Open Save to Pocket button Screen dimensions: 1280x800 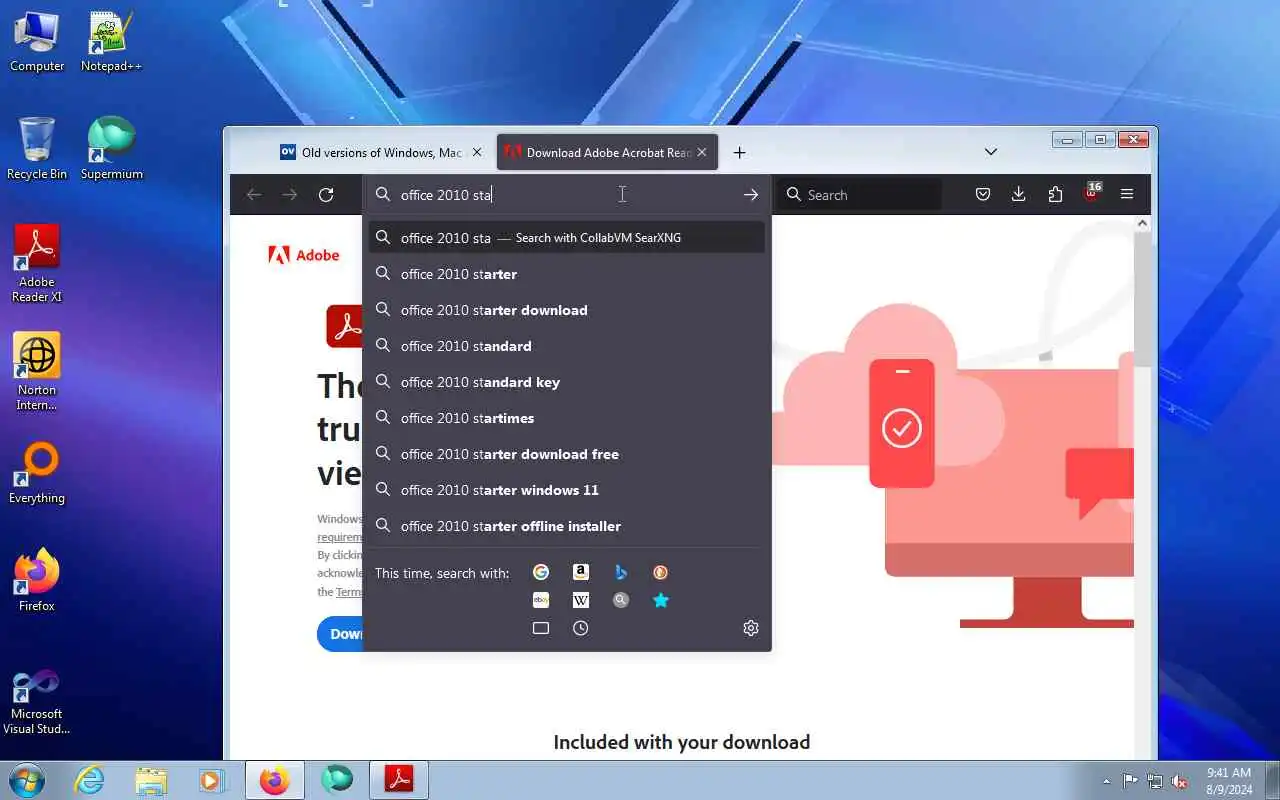(983, 195)
